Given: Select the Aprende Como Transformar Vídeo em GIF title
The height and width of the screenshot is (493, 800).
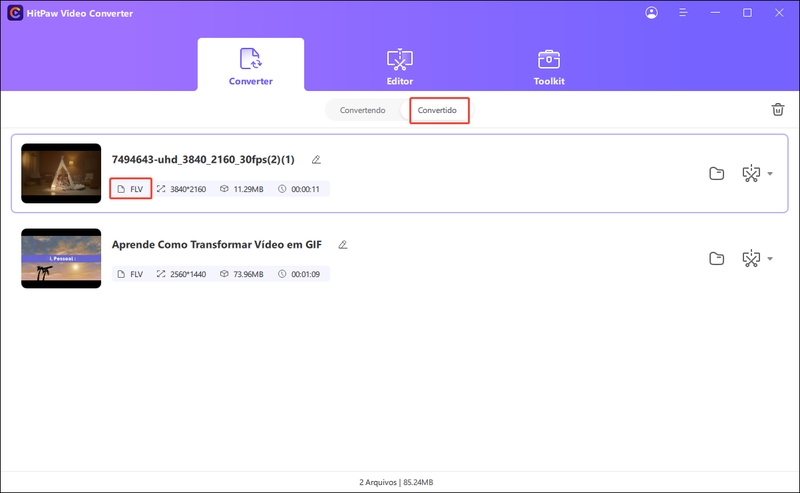Looking at the screenshot, I should click(x=221, y=244).
